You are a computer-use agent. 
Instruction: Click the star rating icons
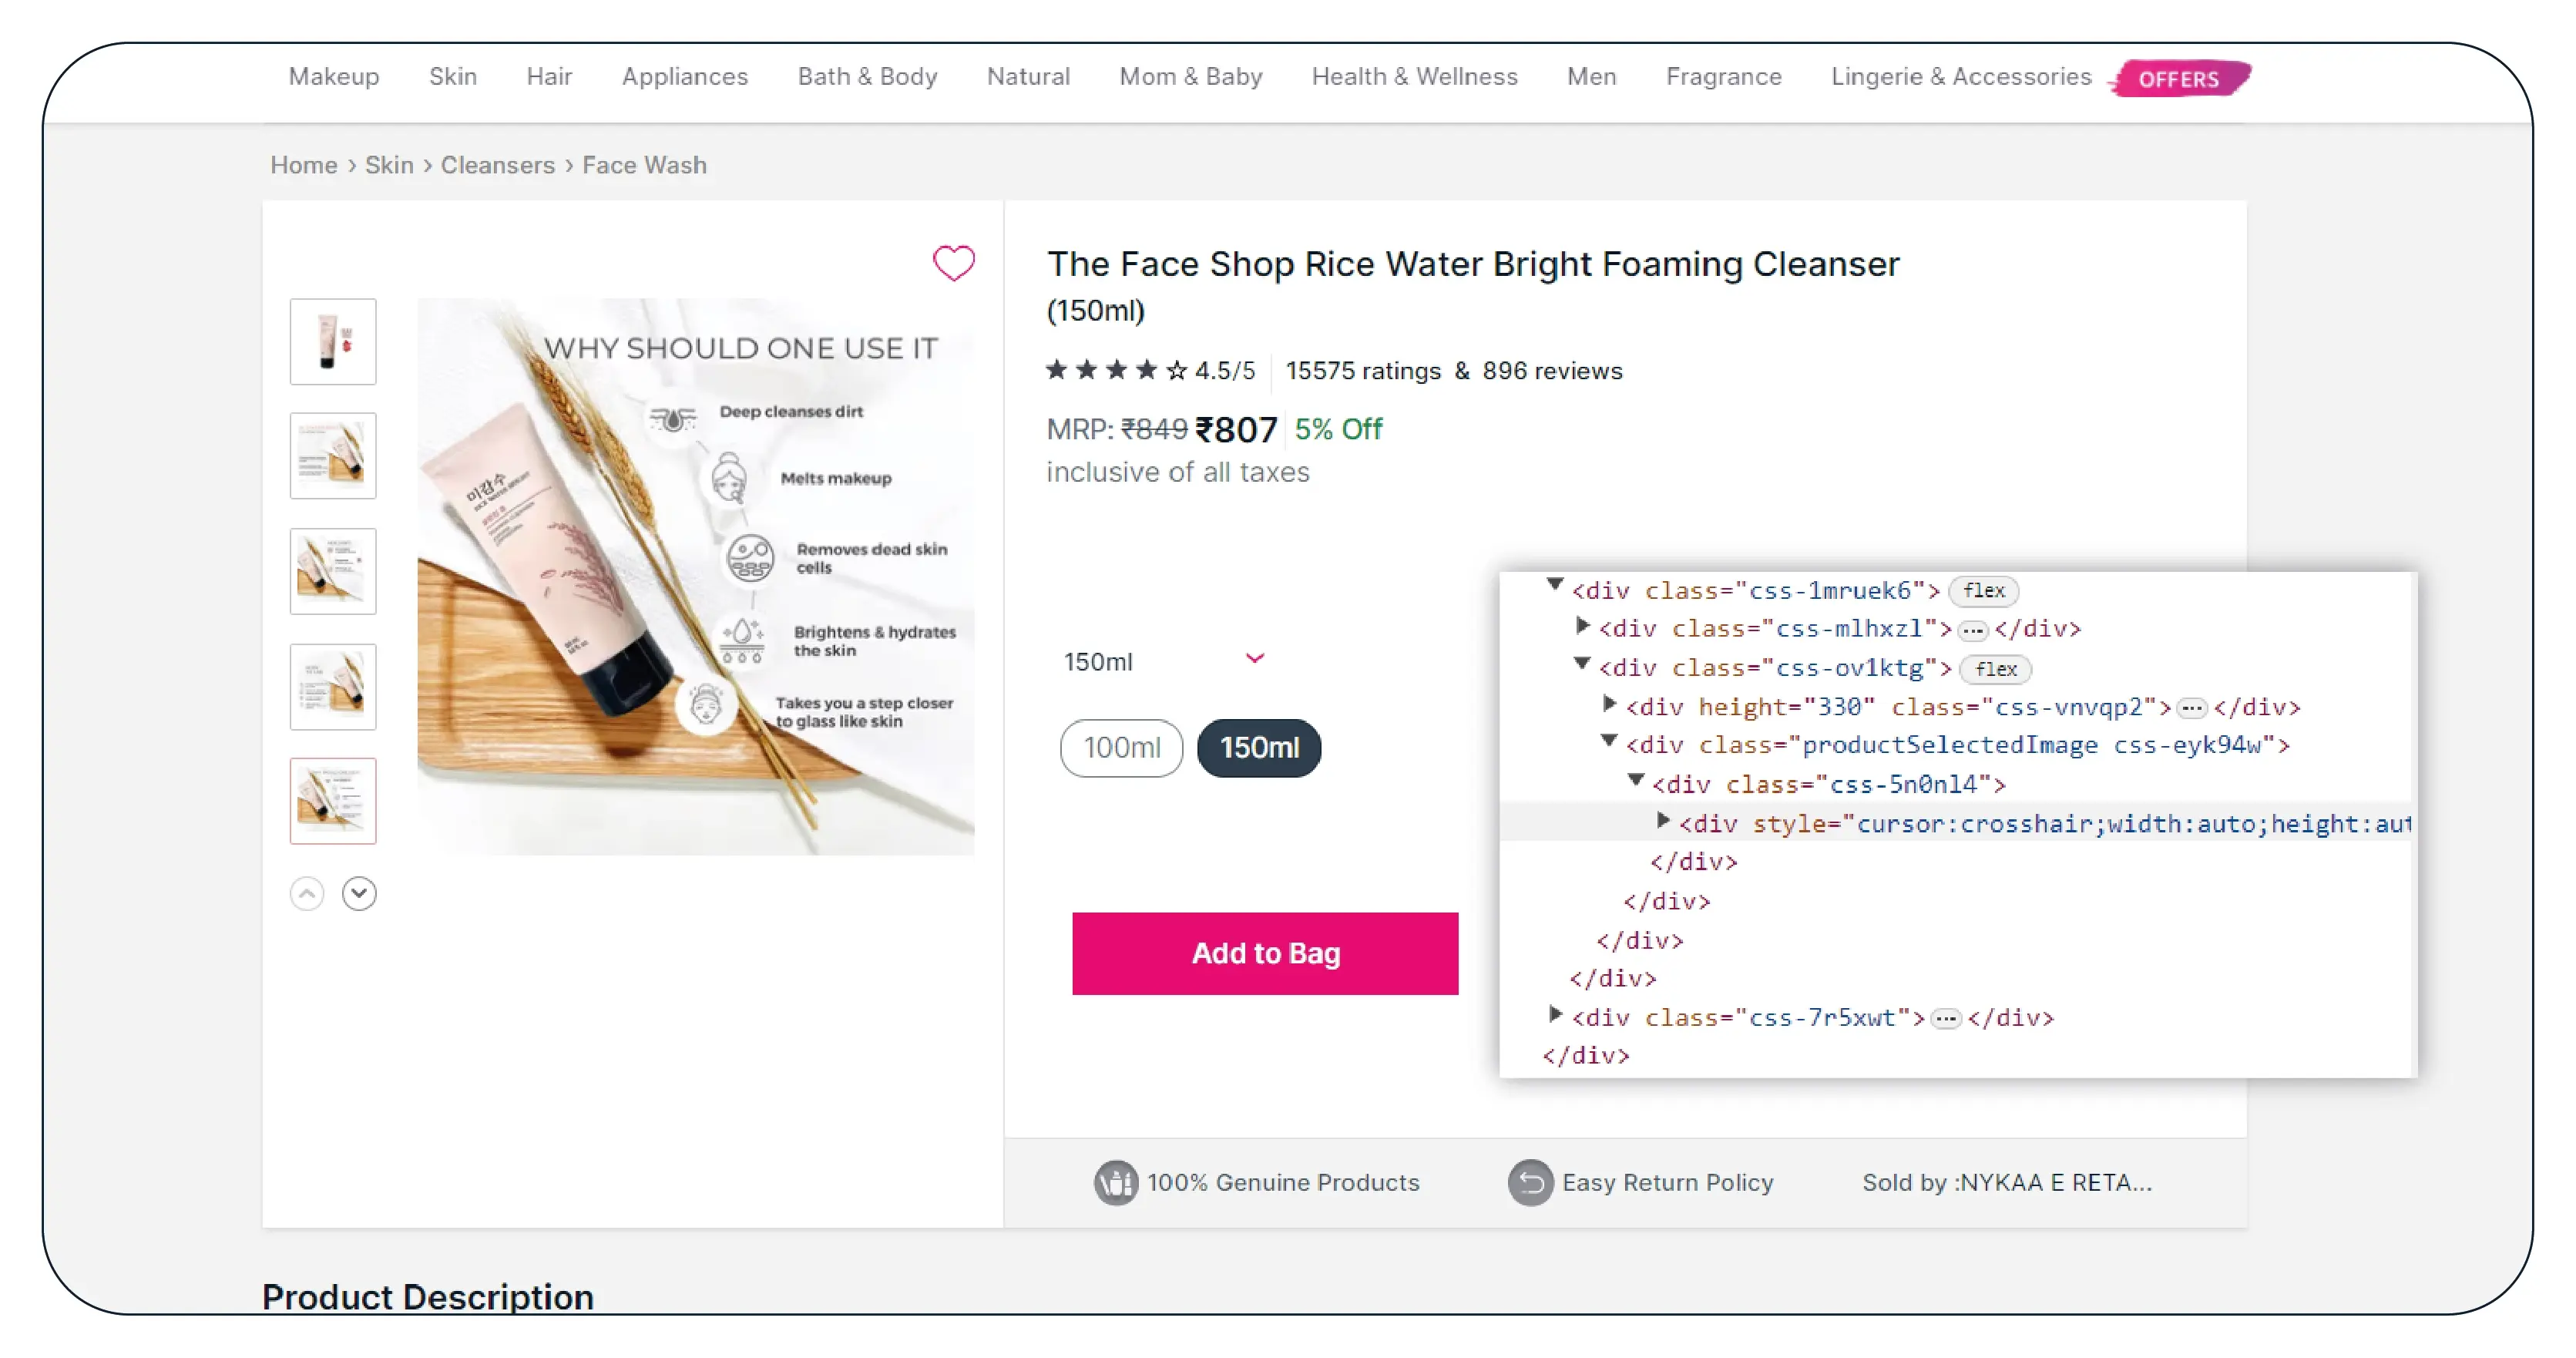(1116, 371)
